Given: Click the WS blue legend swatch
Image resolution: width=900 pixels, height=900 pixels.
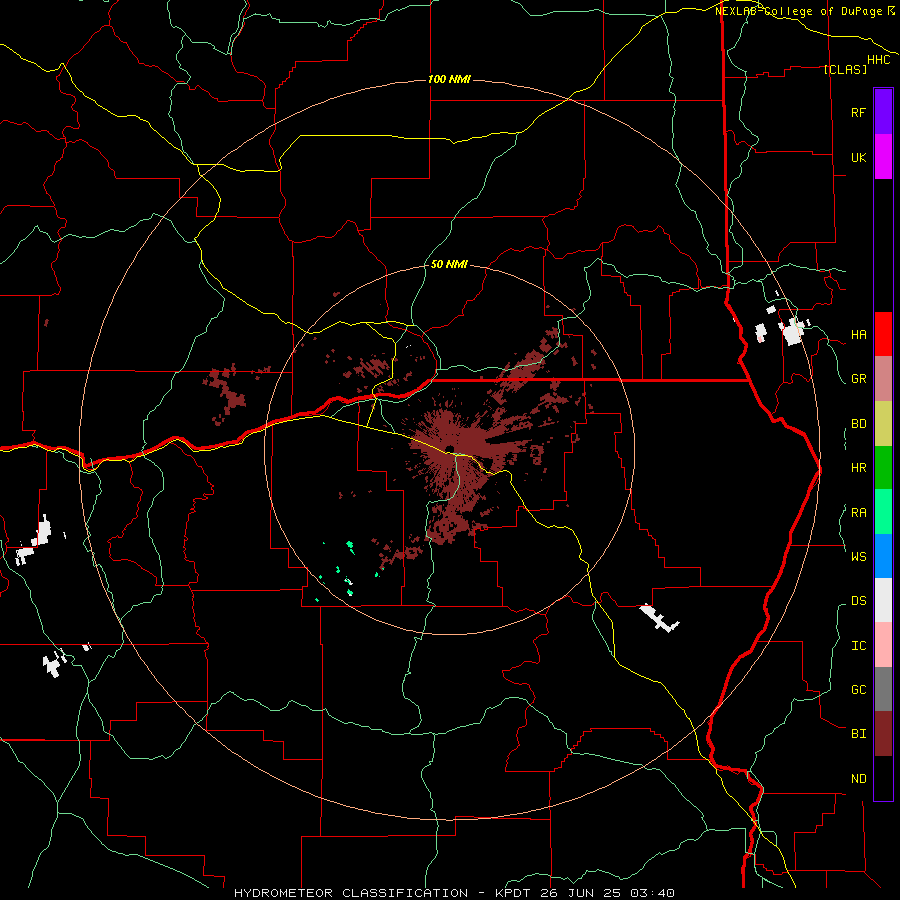Looking at the screenshot, I should pyautogui.click(x=883, y=556).
